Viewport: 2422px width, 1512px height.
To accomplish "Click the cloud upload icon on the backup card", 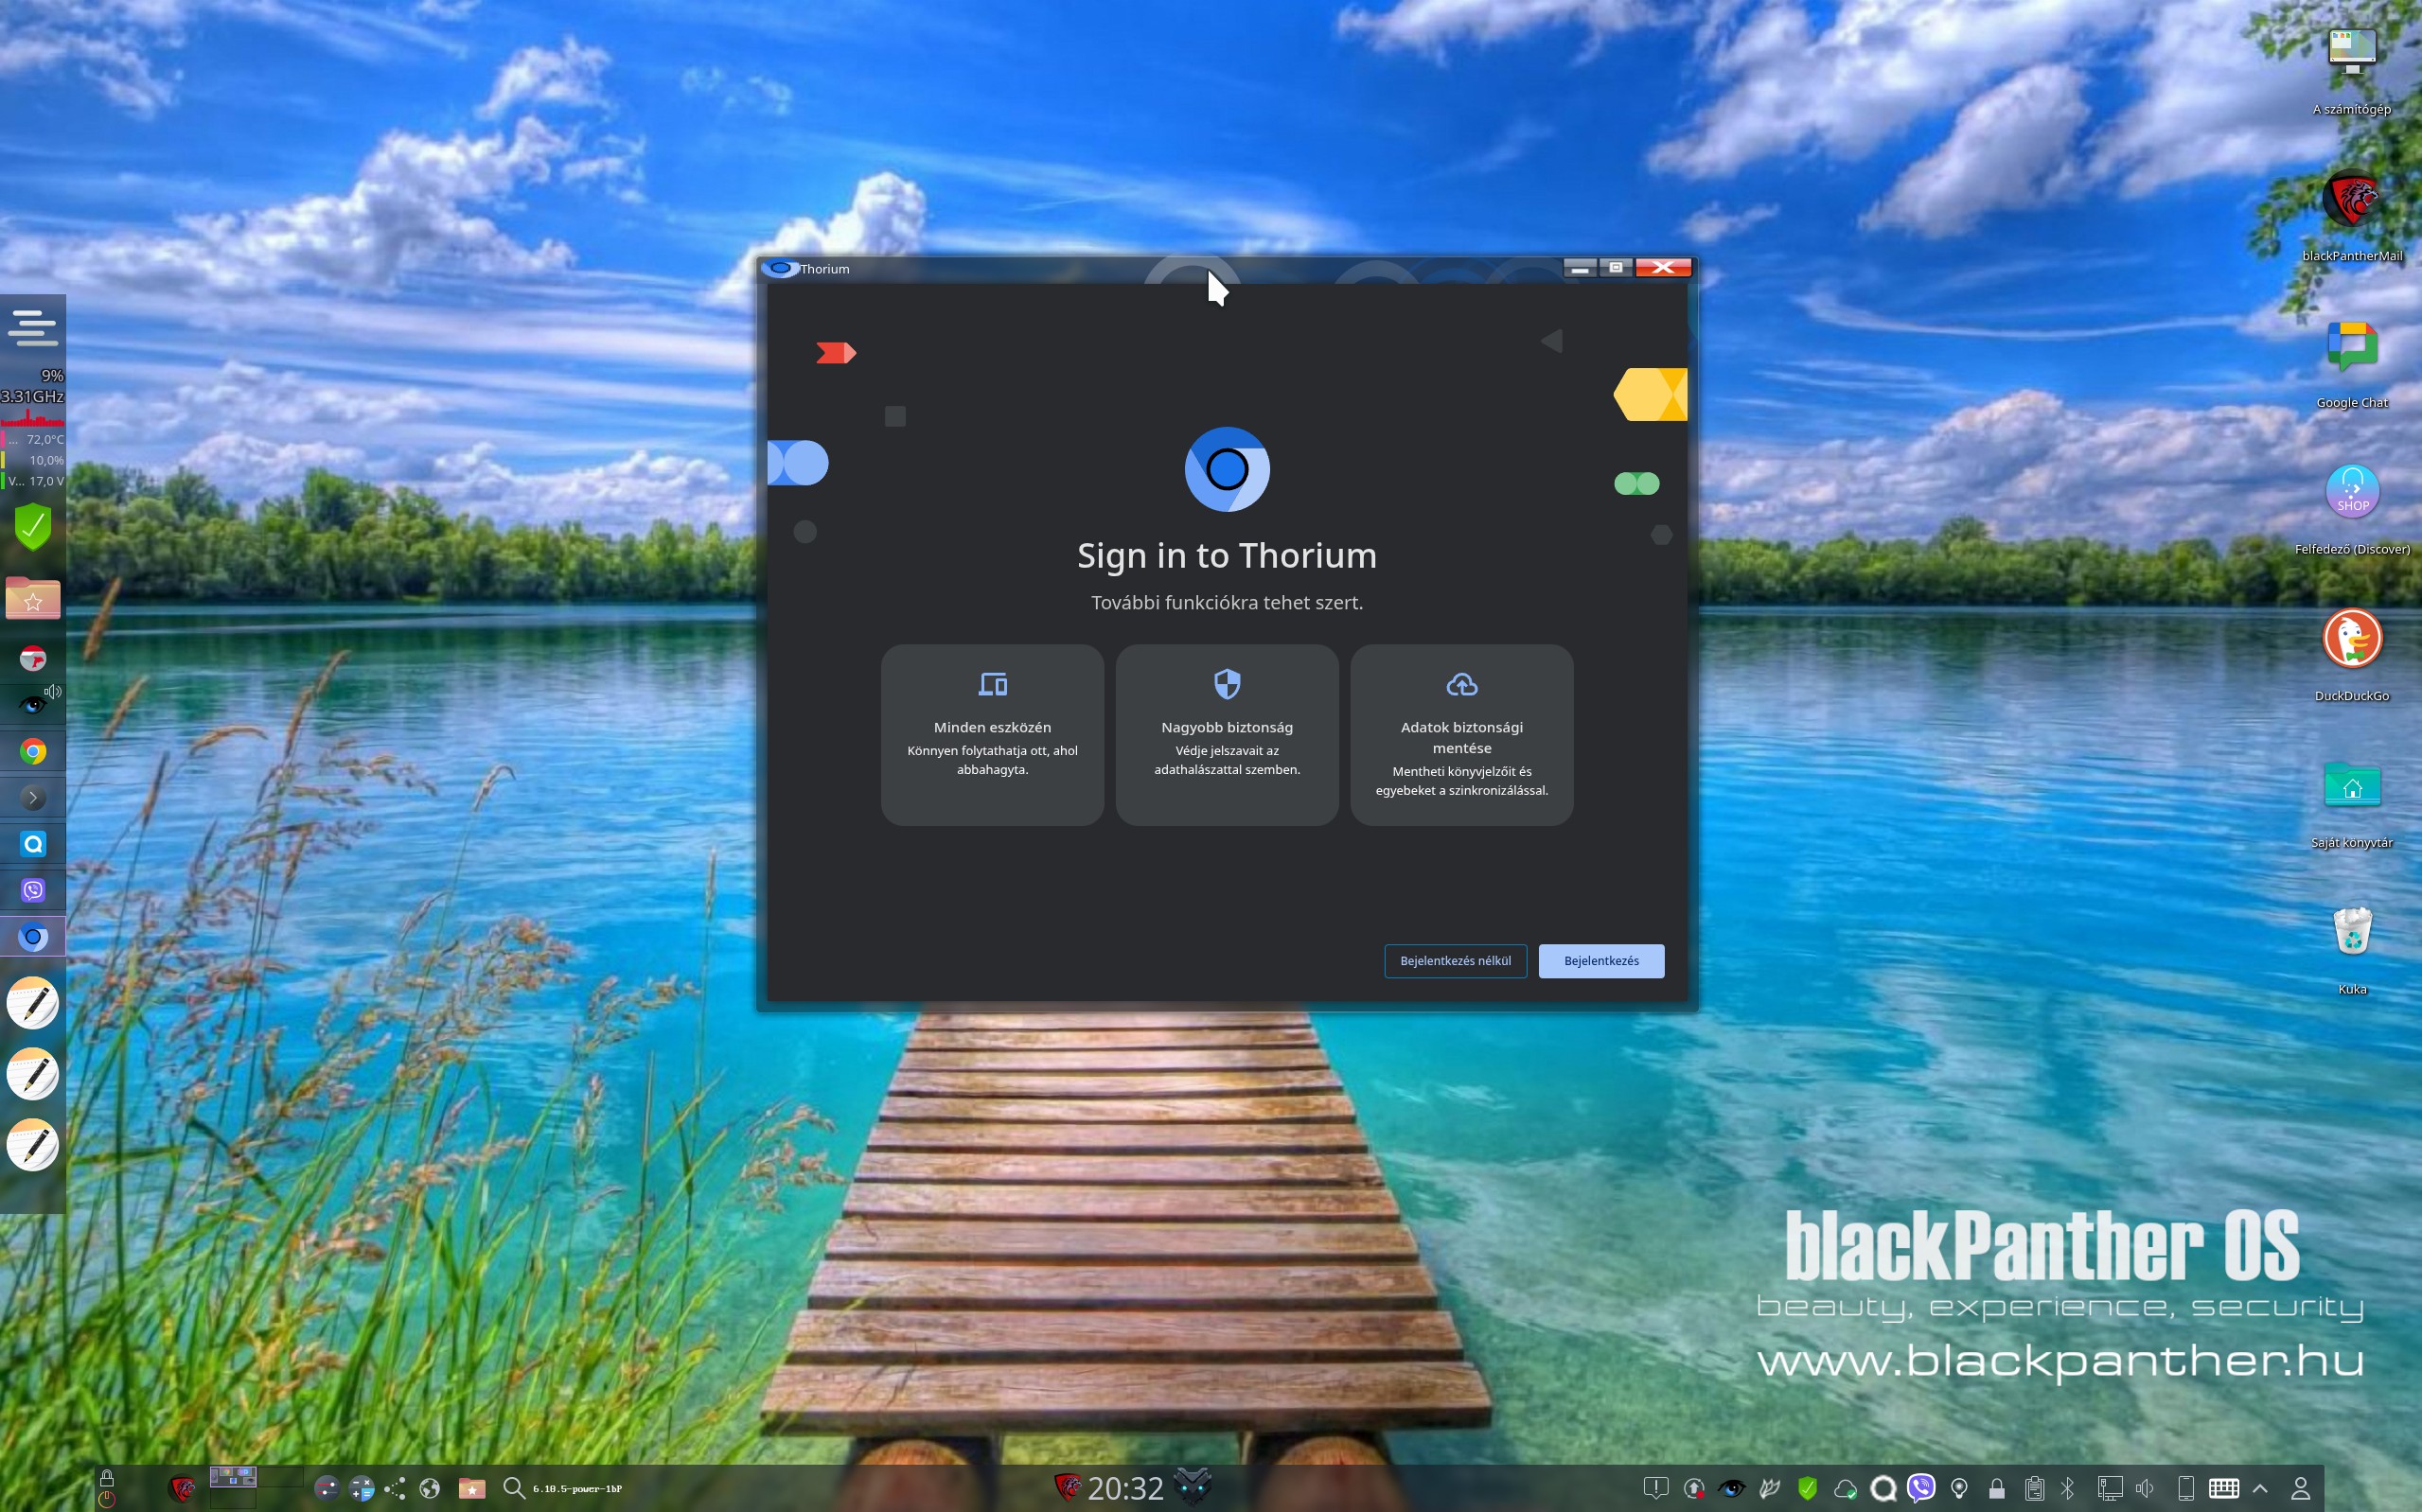I will [1461, 685].
